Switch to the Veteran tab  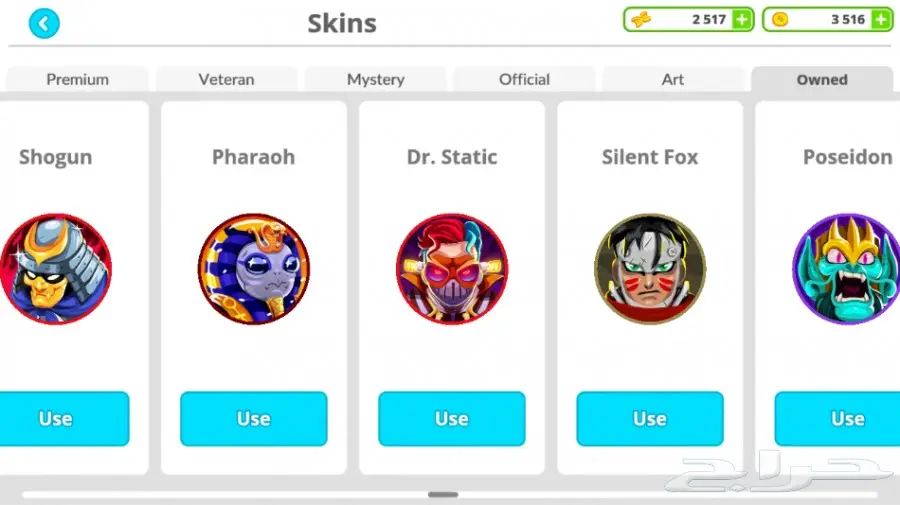[x=226, y=79]
